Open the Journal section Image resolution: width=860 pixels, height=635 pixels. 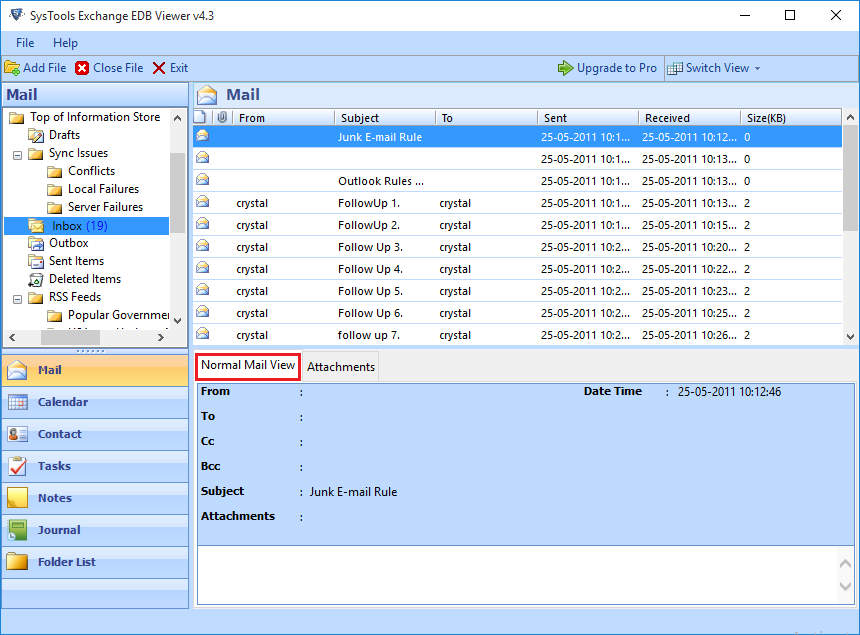coord(95,530)
